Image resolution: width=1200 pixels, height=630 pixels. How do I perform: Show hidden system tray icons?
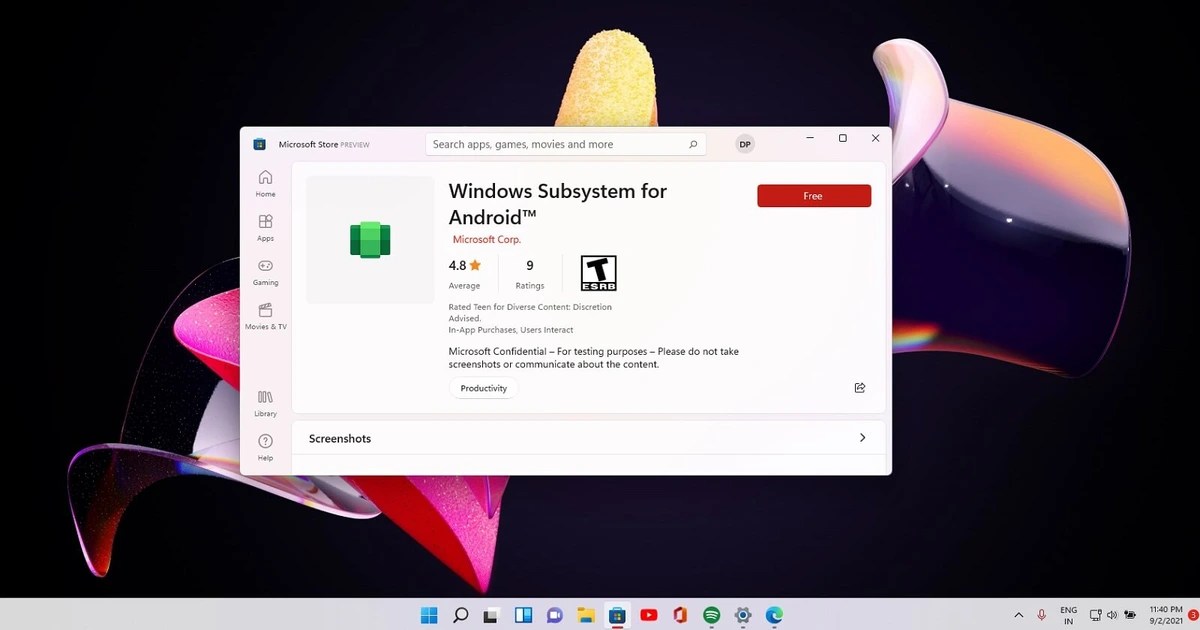click(x=1018, y=615)
